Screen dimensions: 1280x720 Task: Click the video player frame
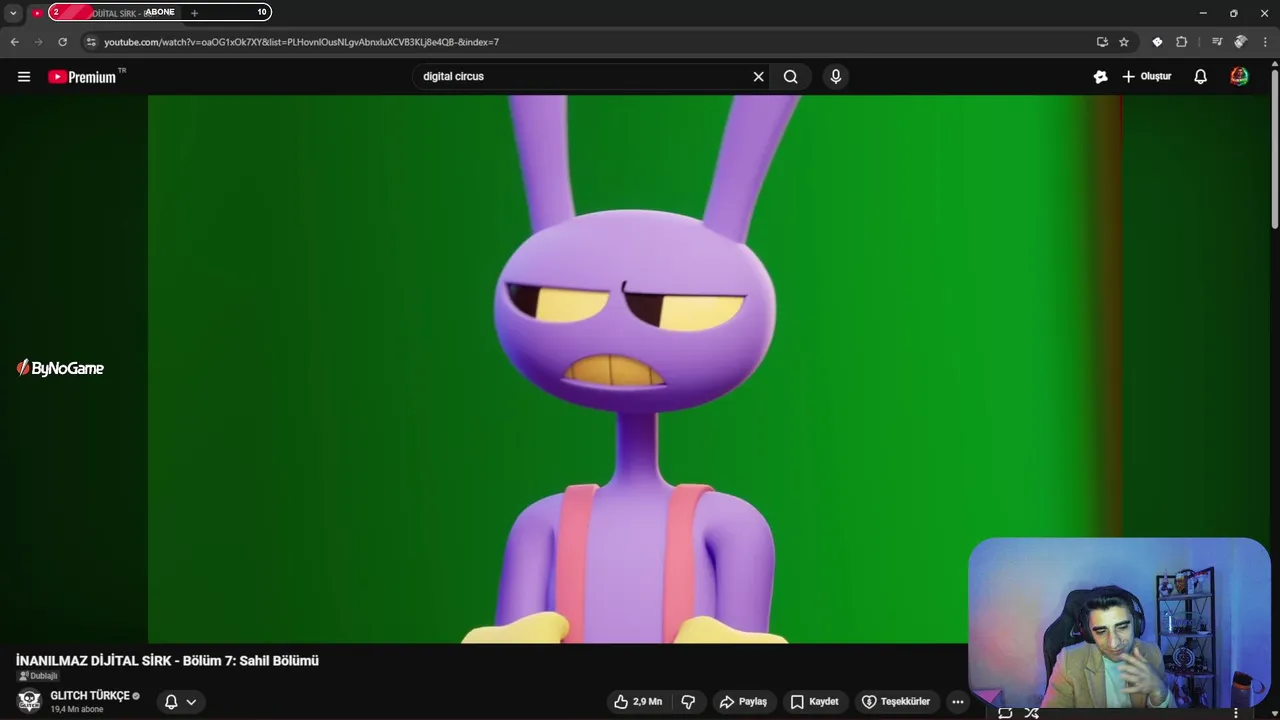pyautogui.click(x=635, y=369)
